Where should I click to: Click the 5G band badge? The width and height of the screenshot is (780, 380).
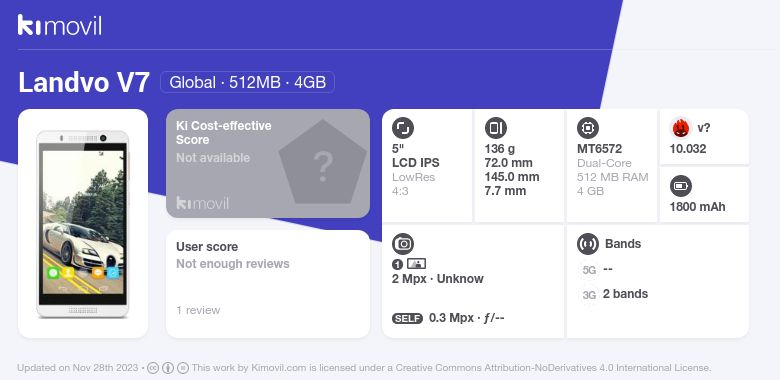[x=589, y=270]
